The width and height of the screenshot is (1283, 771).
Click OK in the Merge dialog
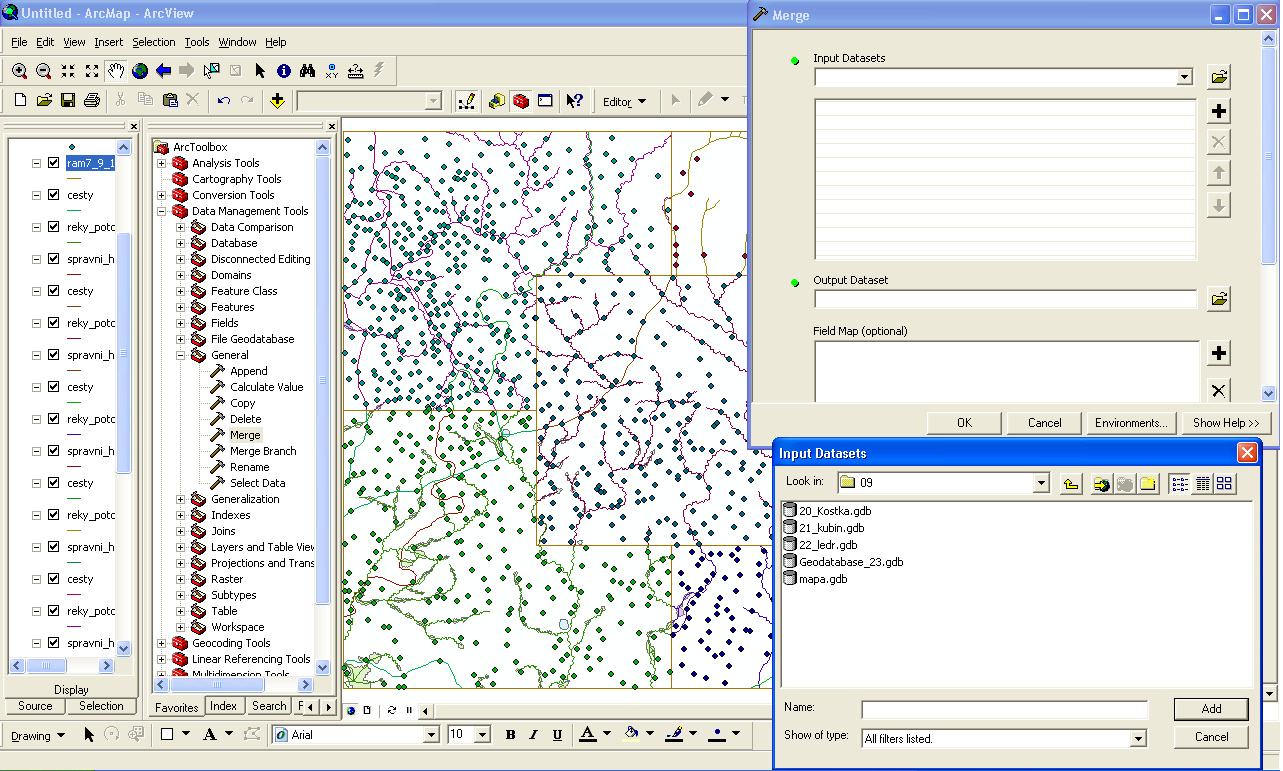(x=964, y=423)
